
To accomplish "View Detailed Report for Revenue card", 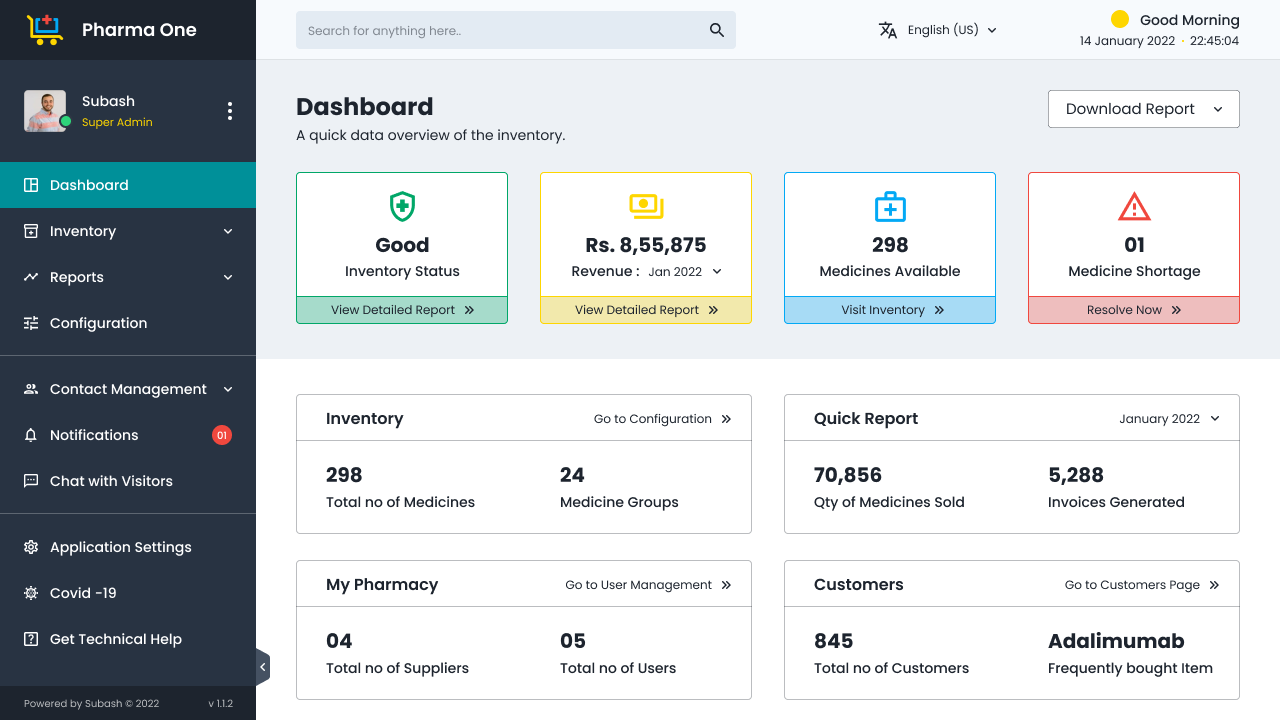I will 646,310.
